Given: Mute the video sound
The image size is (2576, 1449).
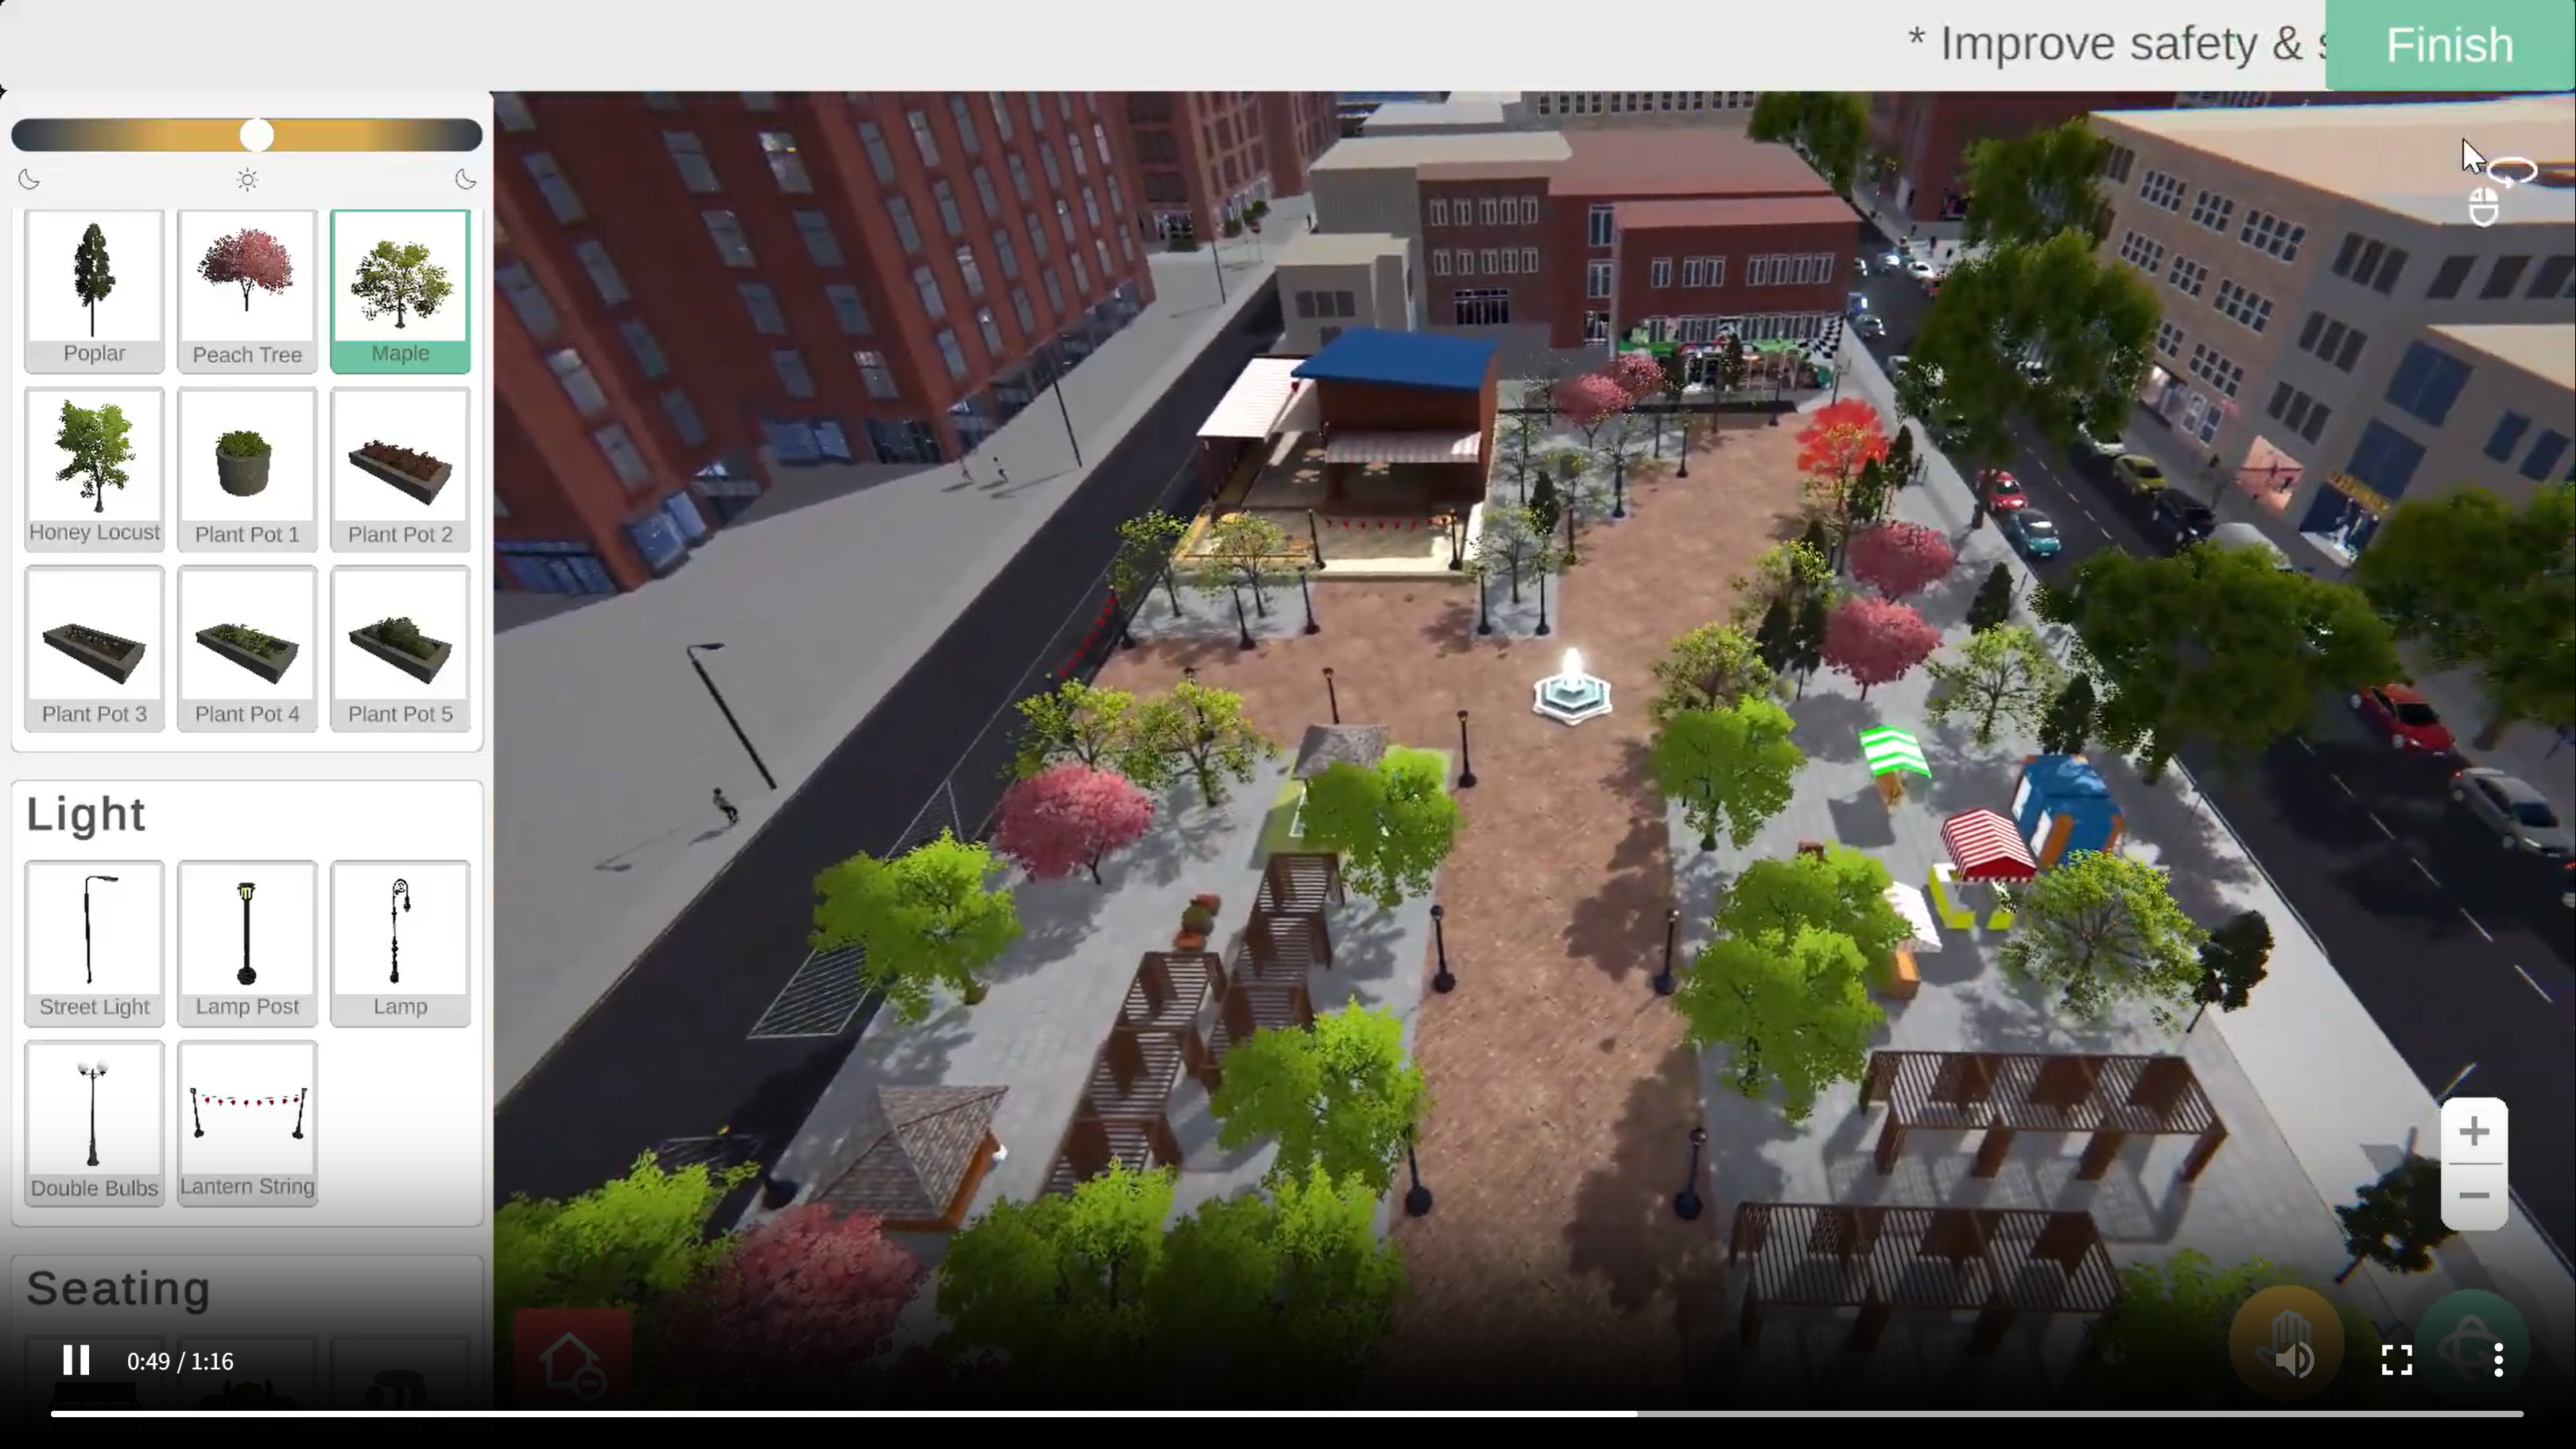Looking at the screenshot, I should (x=2294, y=1360).
